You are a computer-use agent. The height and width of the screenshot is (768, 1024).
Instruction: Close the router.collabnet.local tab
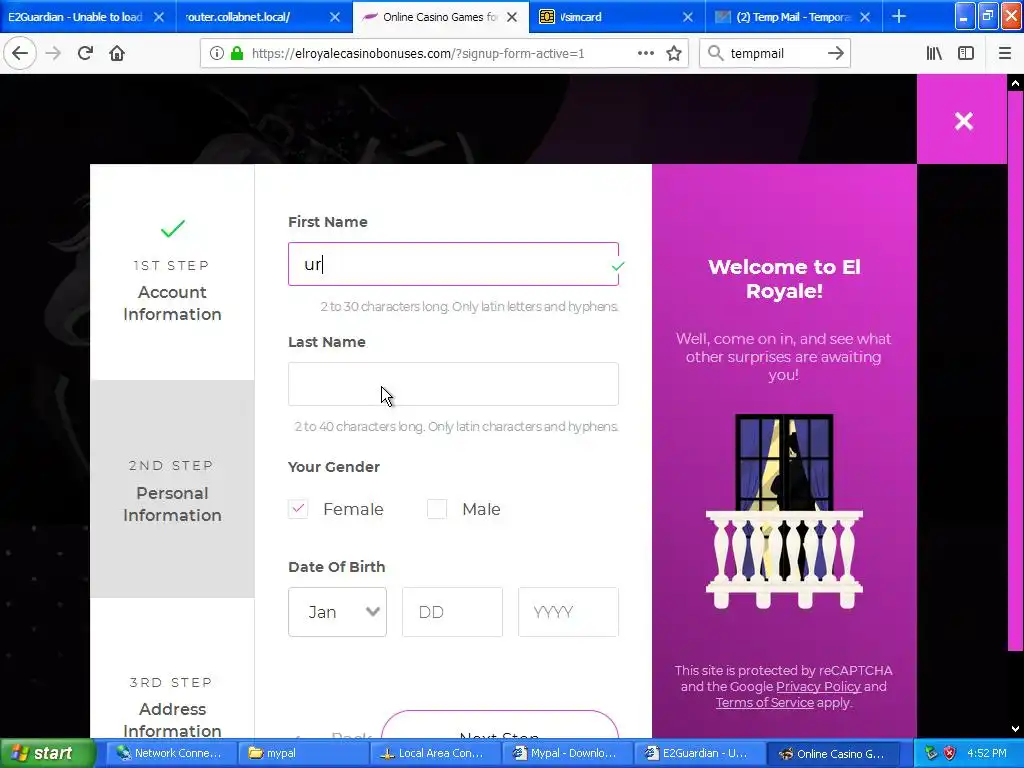[335, 17]
